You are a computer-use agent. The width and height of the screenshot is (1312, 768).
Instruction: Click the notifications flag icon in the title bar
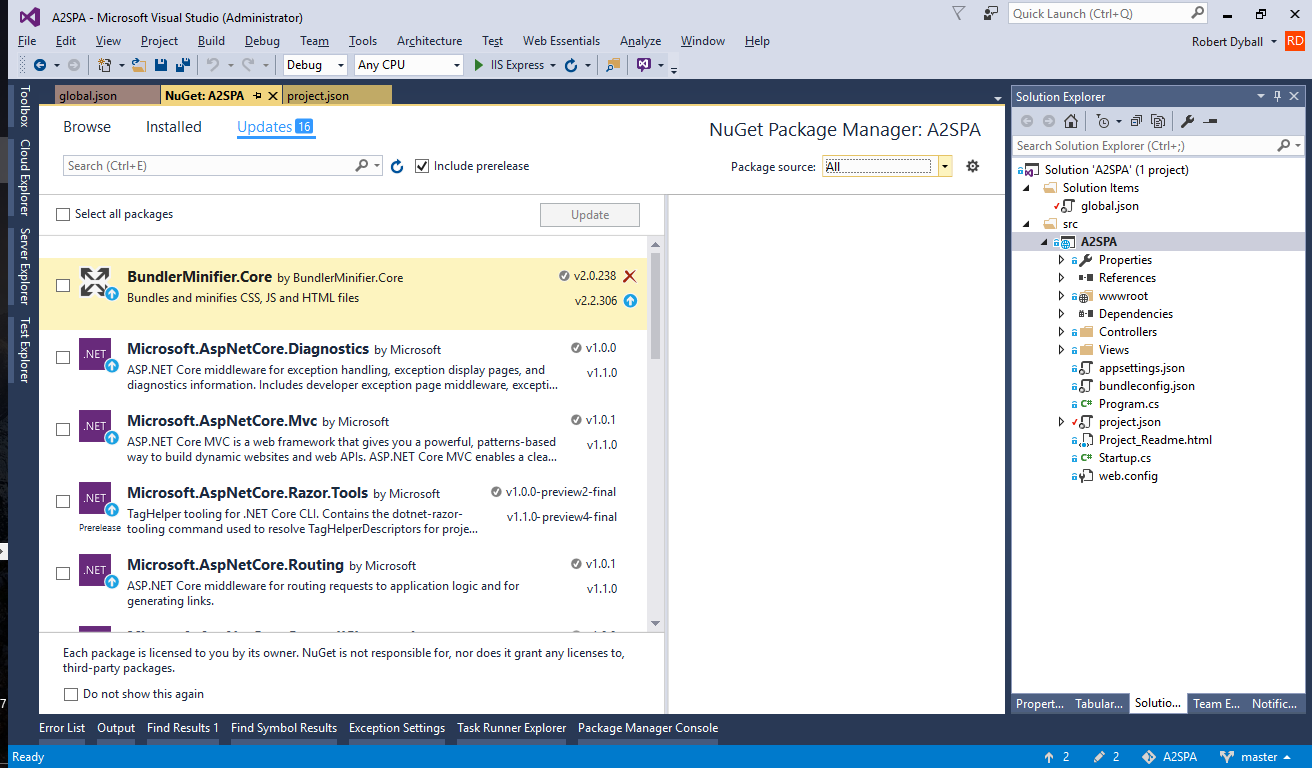pyautogui.click(x=959, y=14)
